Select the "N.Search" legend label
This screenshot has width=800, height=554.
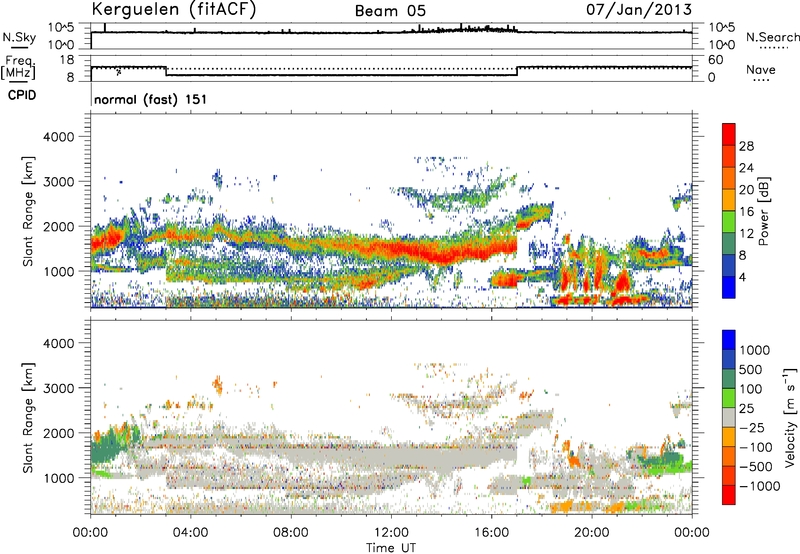pyautogui.click(x=772, y=37)
